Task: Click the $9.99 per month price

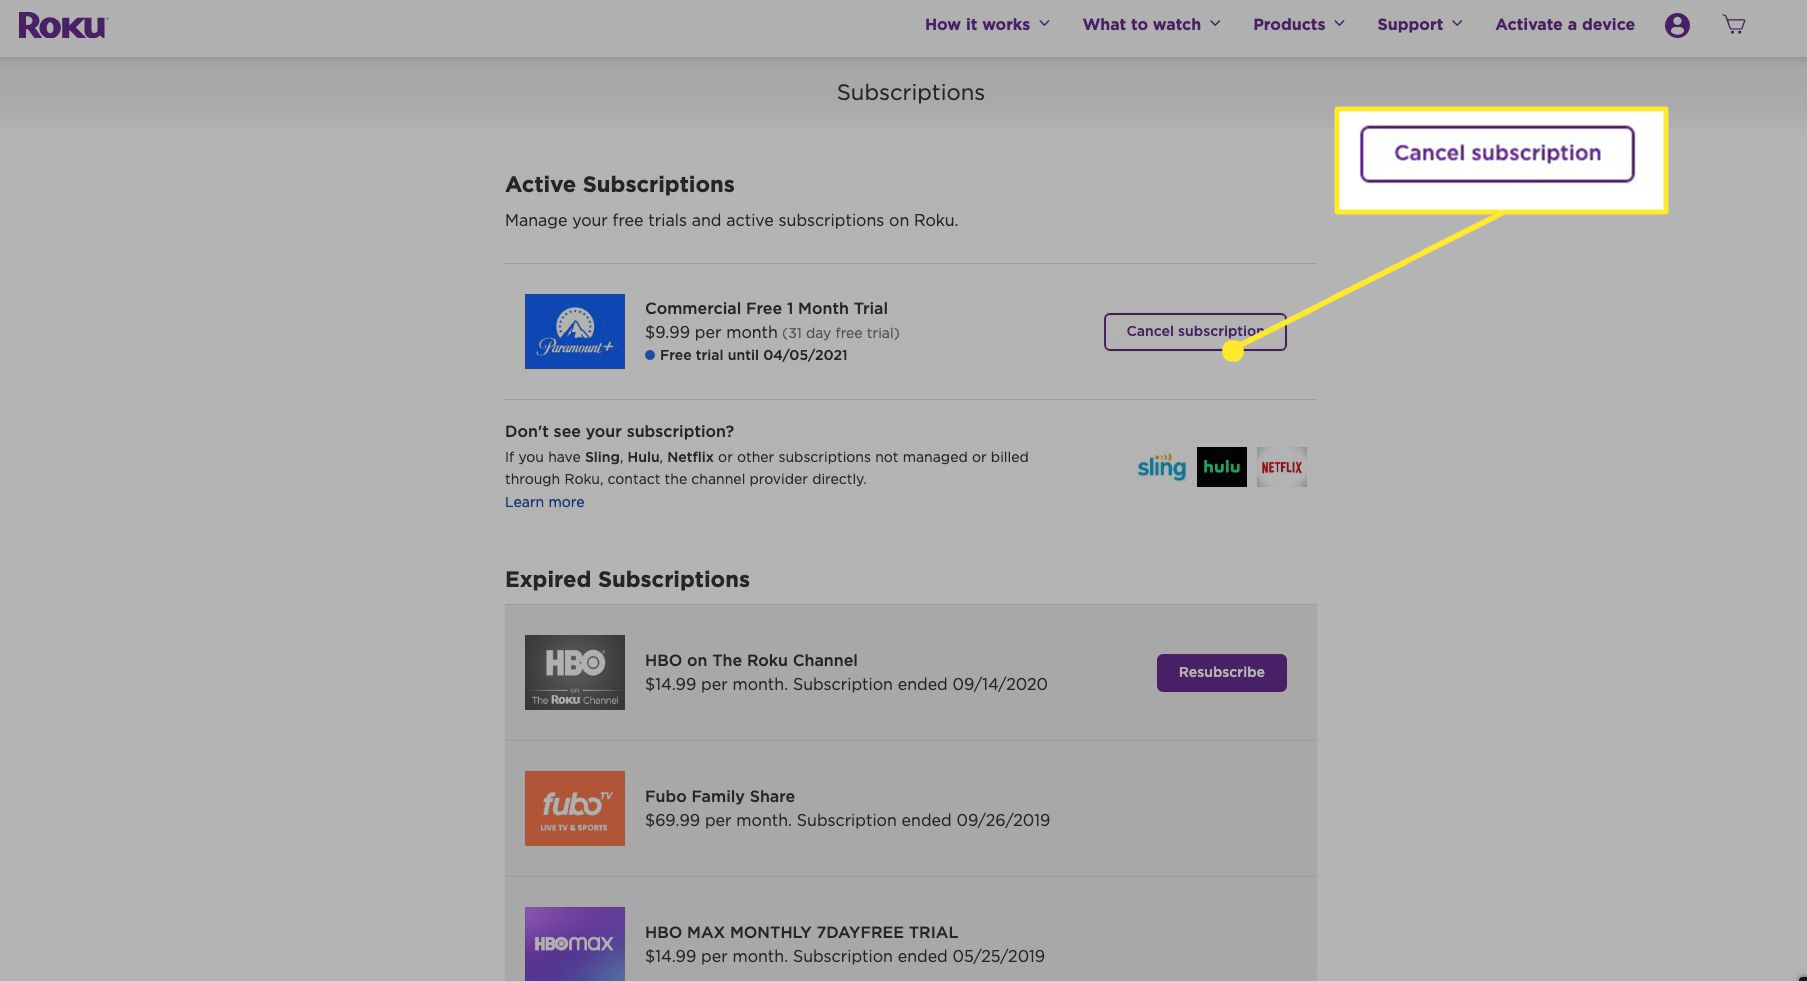Action: (x=711, y=332)
